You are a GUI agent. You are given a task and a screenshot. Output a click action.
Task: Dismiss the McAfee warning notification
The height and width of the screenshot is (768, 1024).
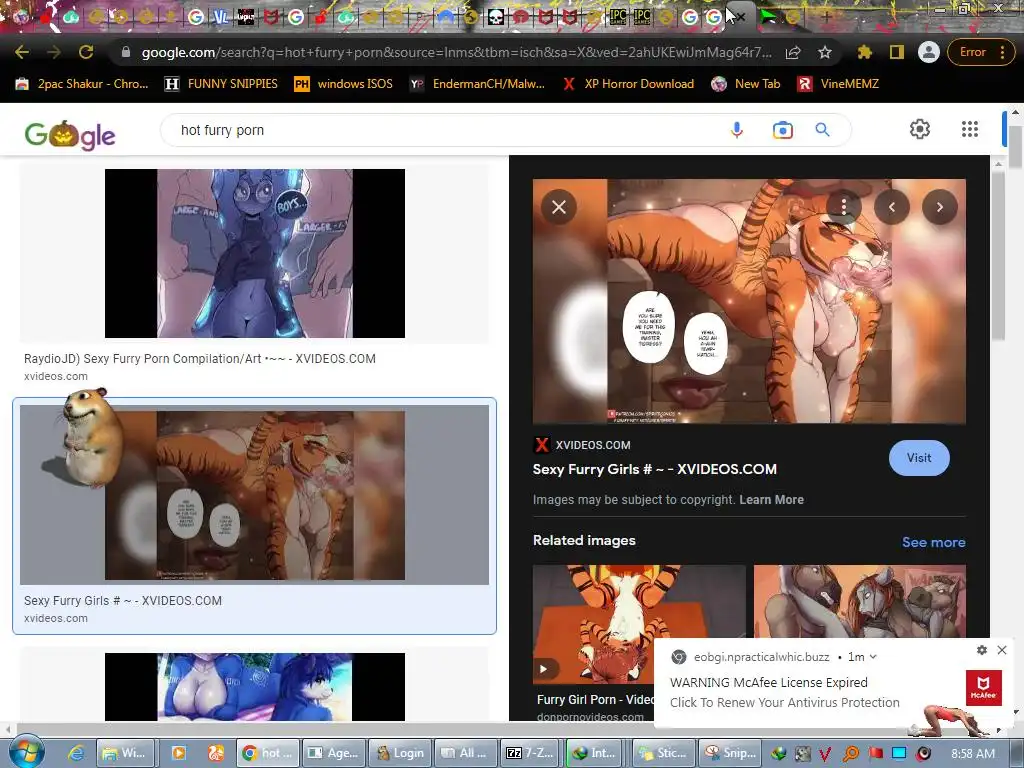pyautogui.click(x=1002, y=650)
